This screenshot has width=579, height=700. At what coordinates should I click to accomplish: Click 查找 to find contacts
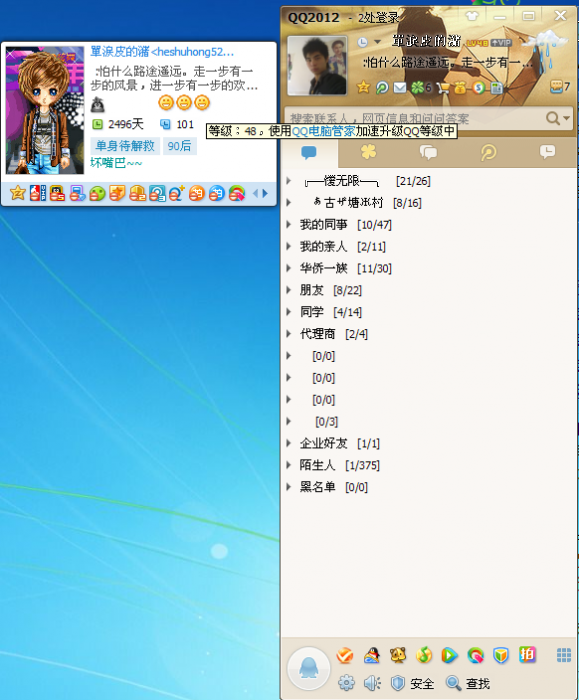point(468,683)
